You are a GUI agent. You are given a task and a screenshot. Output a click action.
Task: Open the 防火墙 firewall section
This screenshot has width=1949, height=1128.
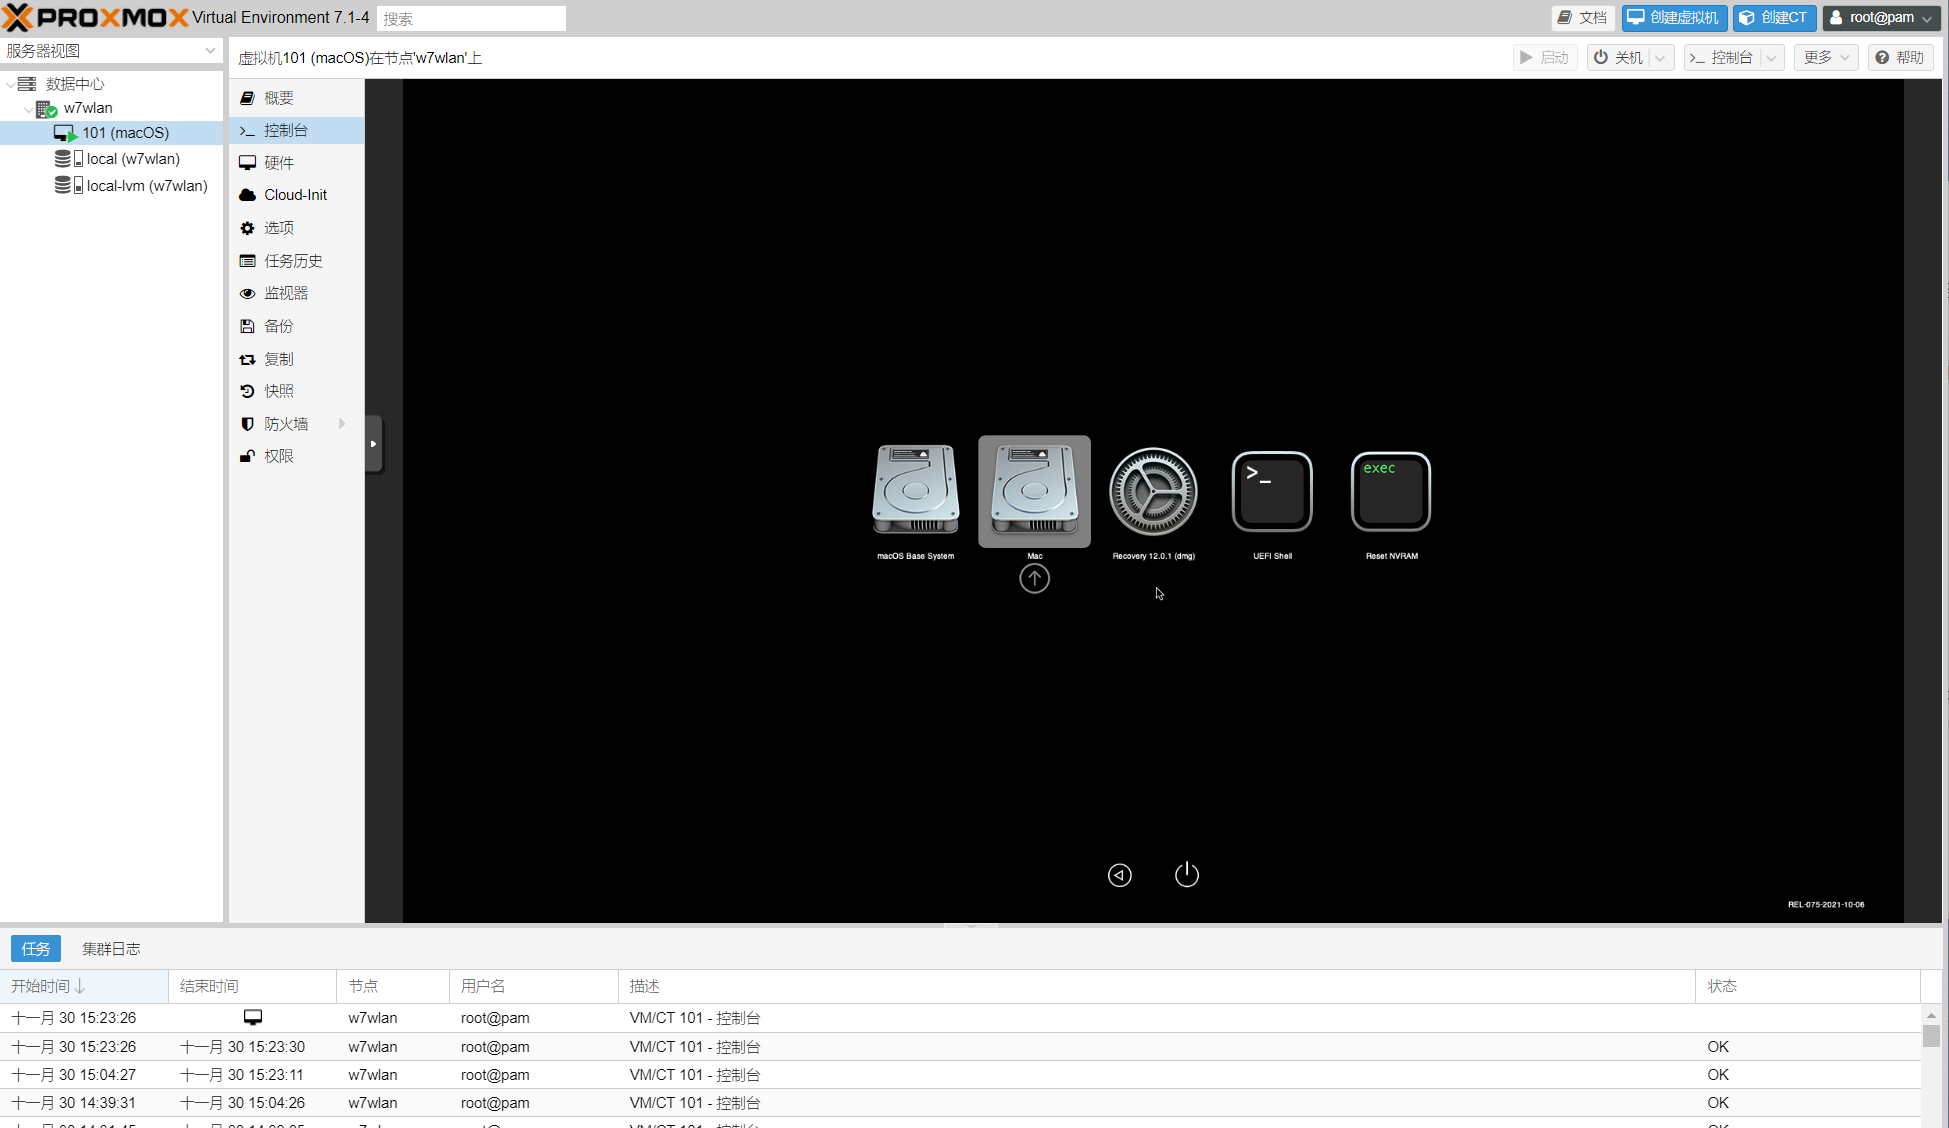coord(296,424)
